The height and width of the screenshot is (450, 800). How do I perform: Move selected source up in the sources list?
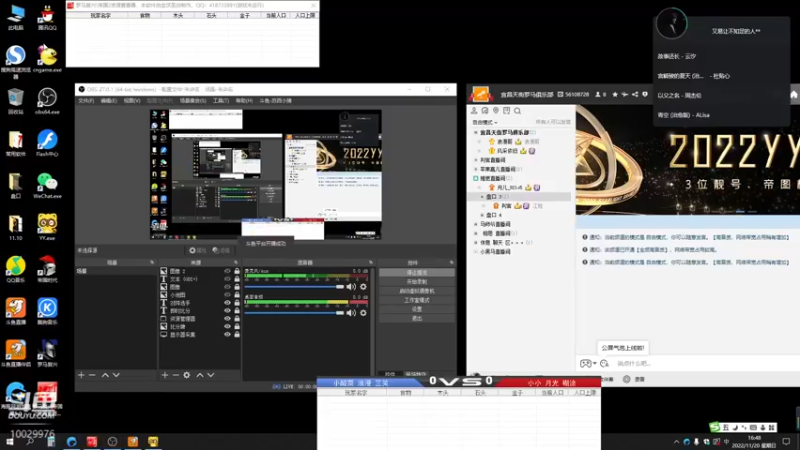click(x=199, y=375)
